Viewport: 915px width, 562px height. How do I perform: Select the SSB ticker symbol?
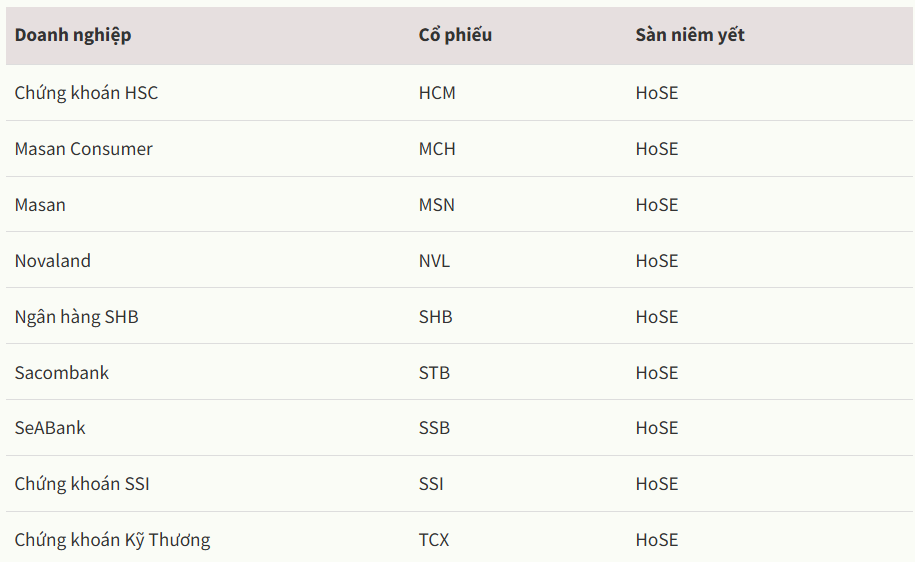pyautogui.click(x=434, y=428)
